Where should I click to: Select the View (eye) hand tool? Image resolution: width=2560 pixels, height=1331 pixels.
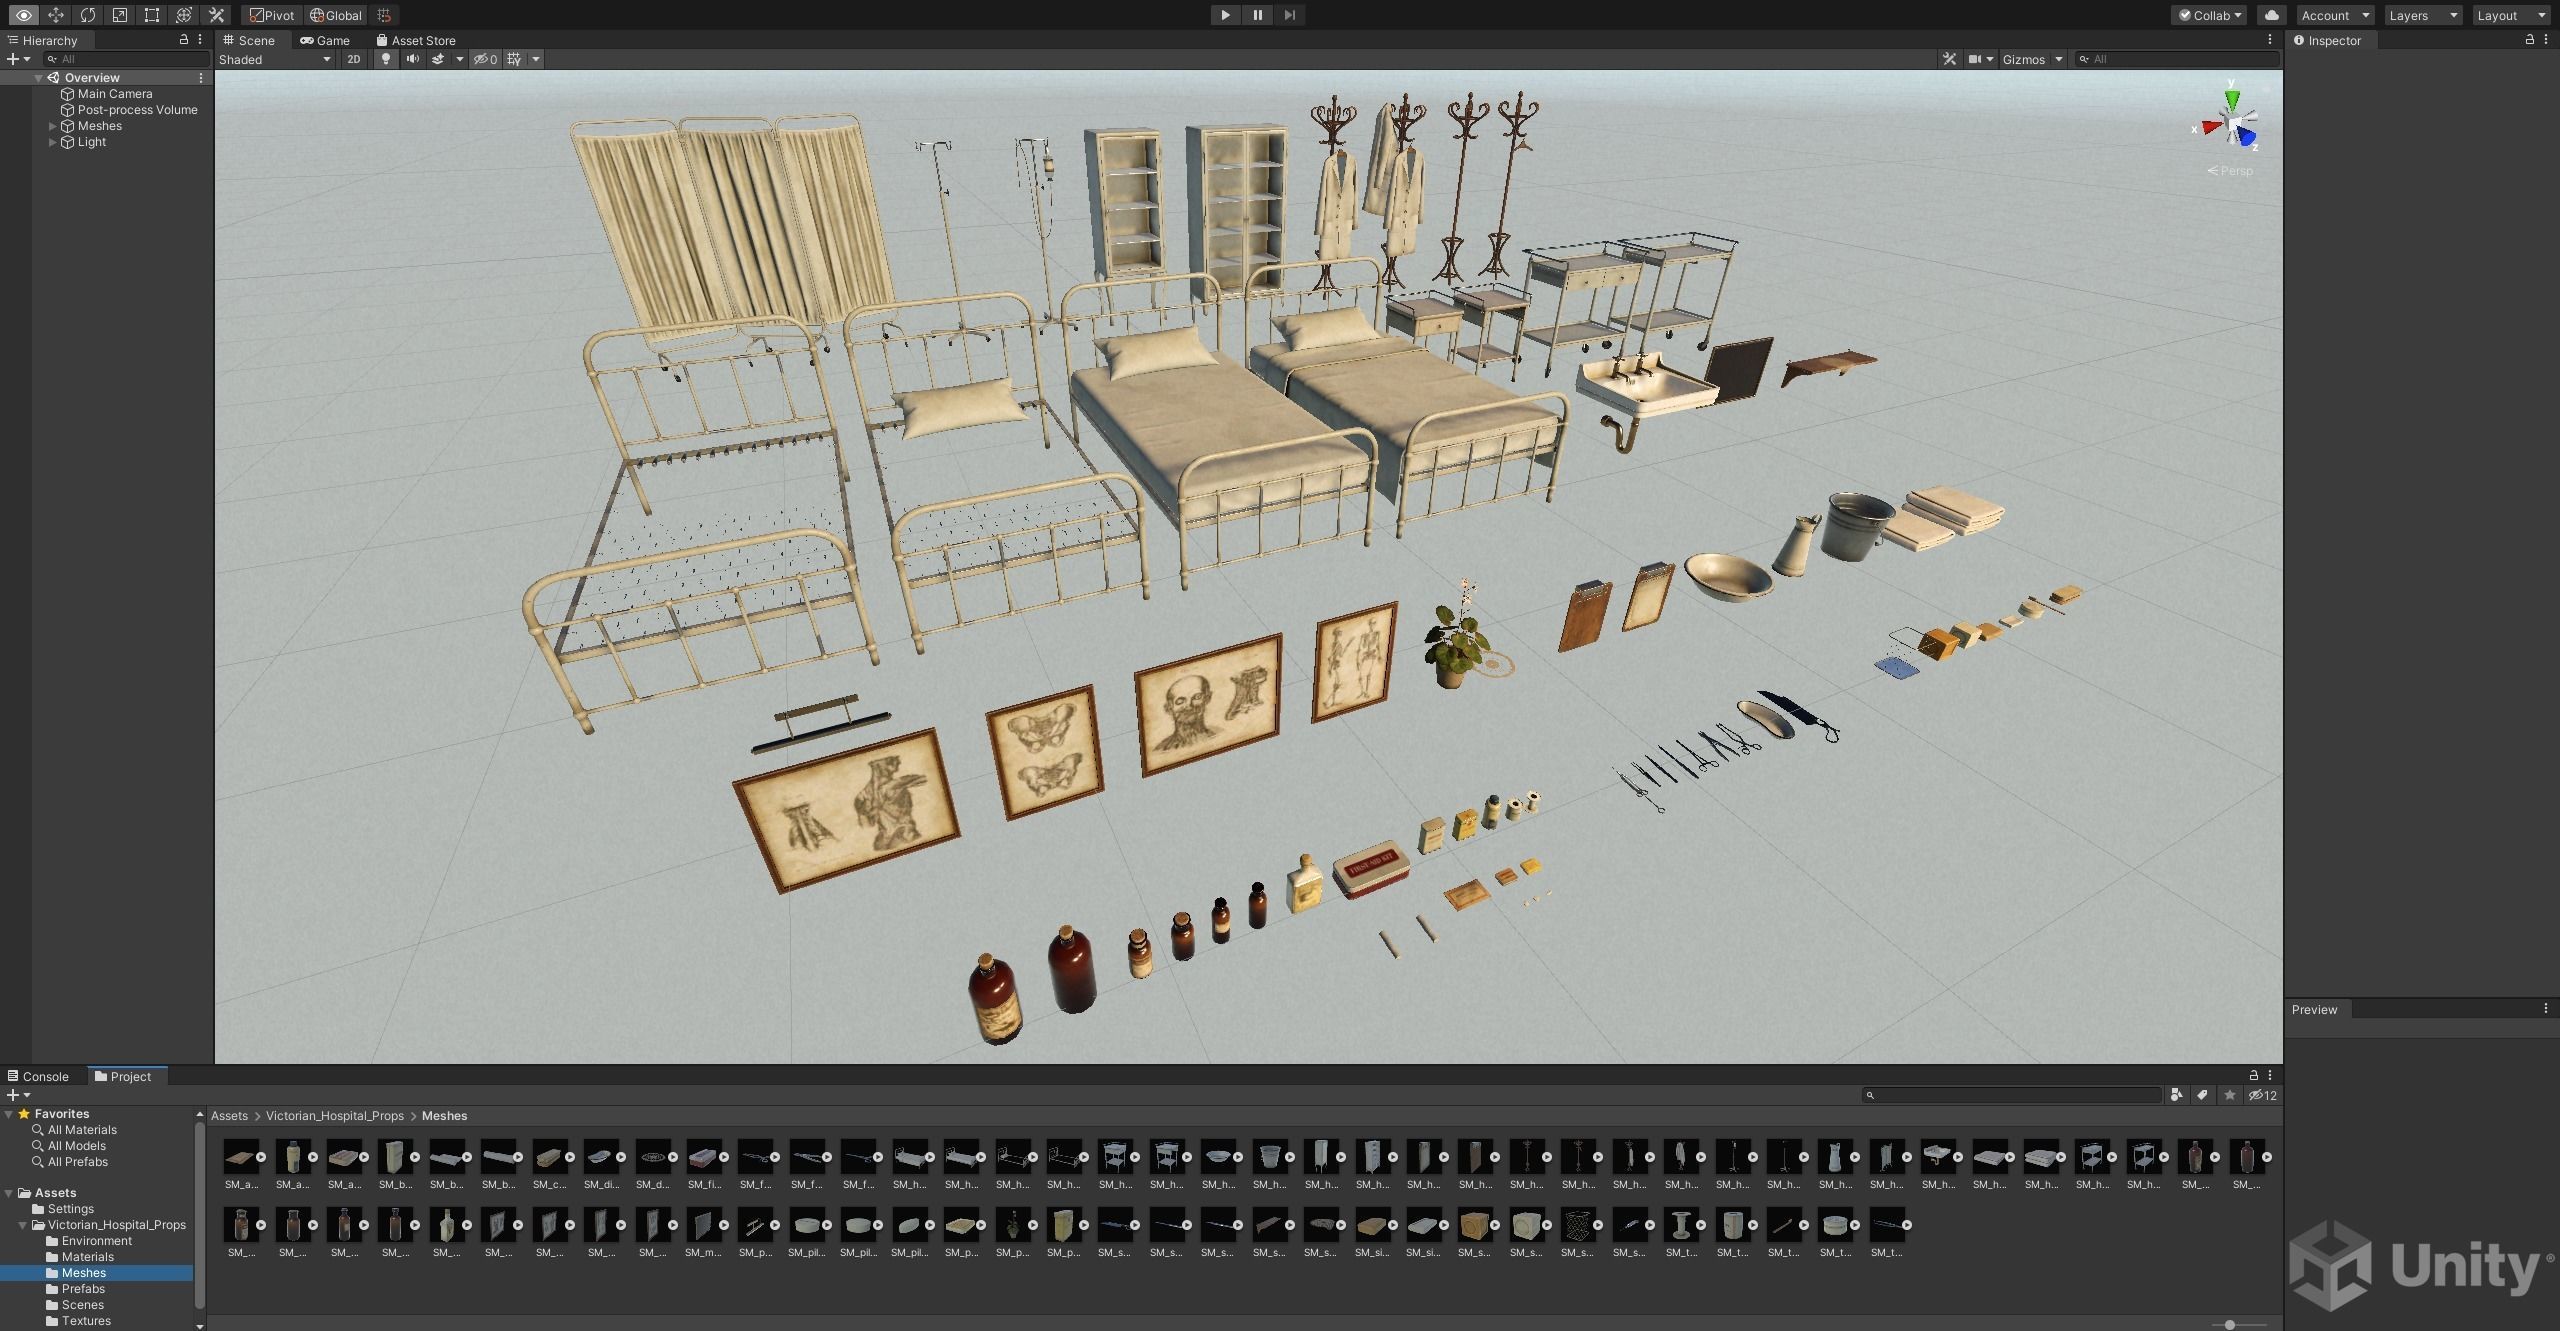pyautogui.click(x=24, y=15)
